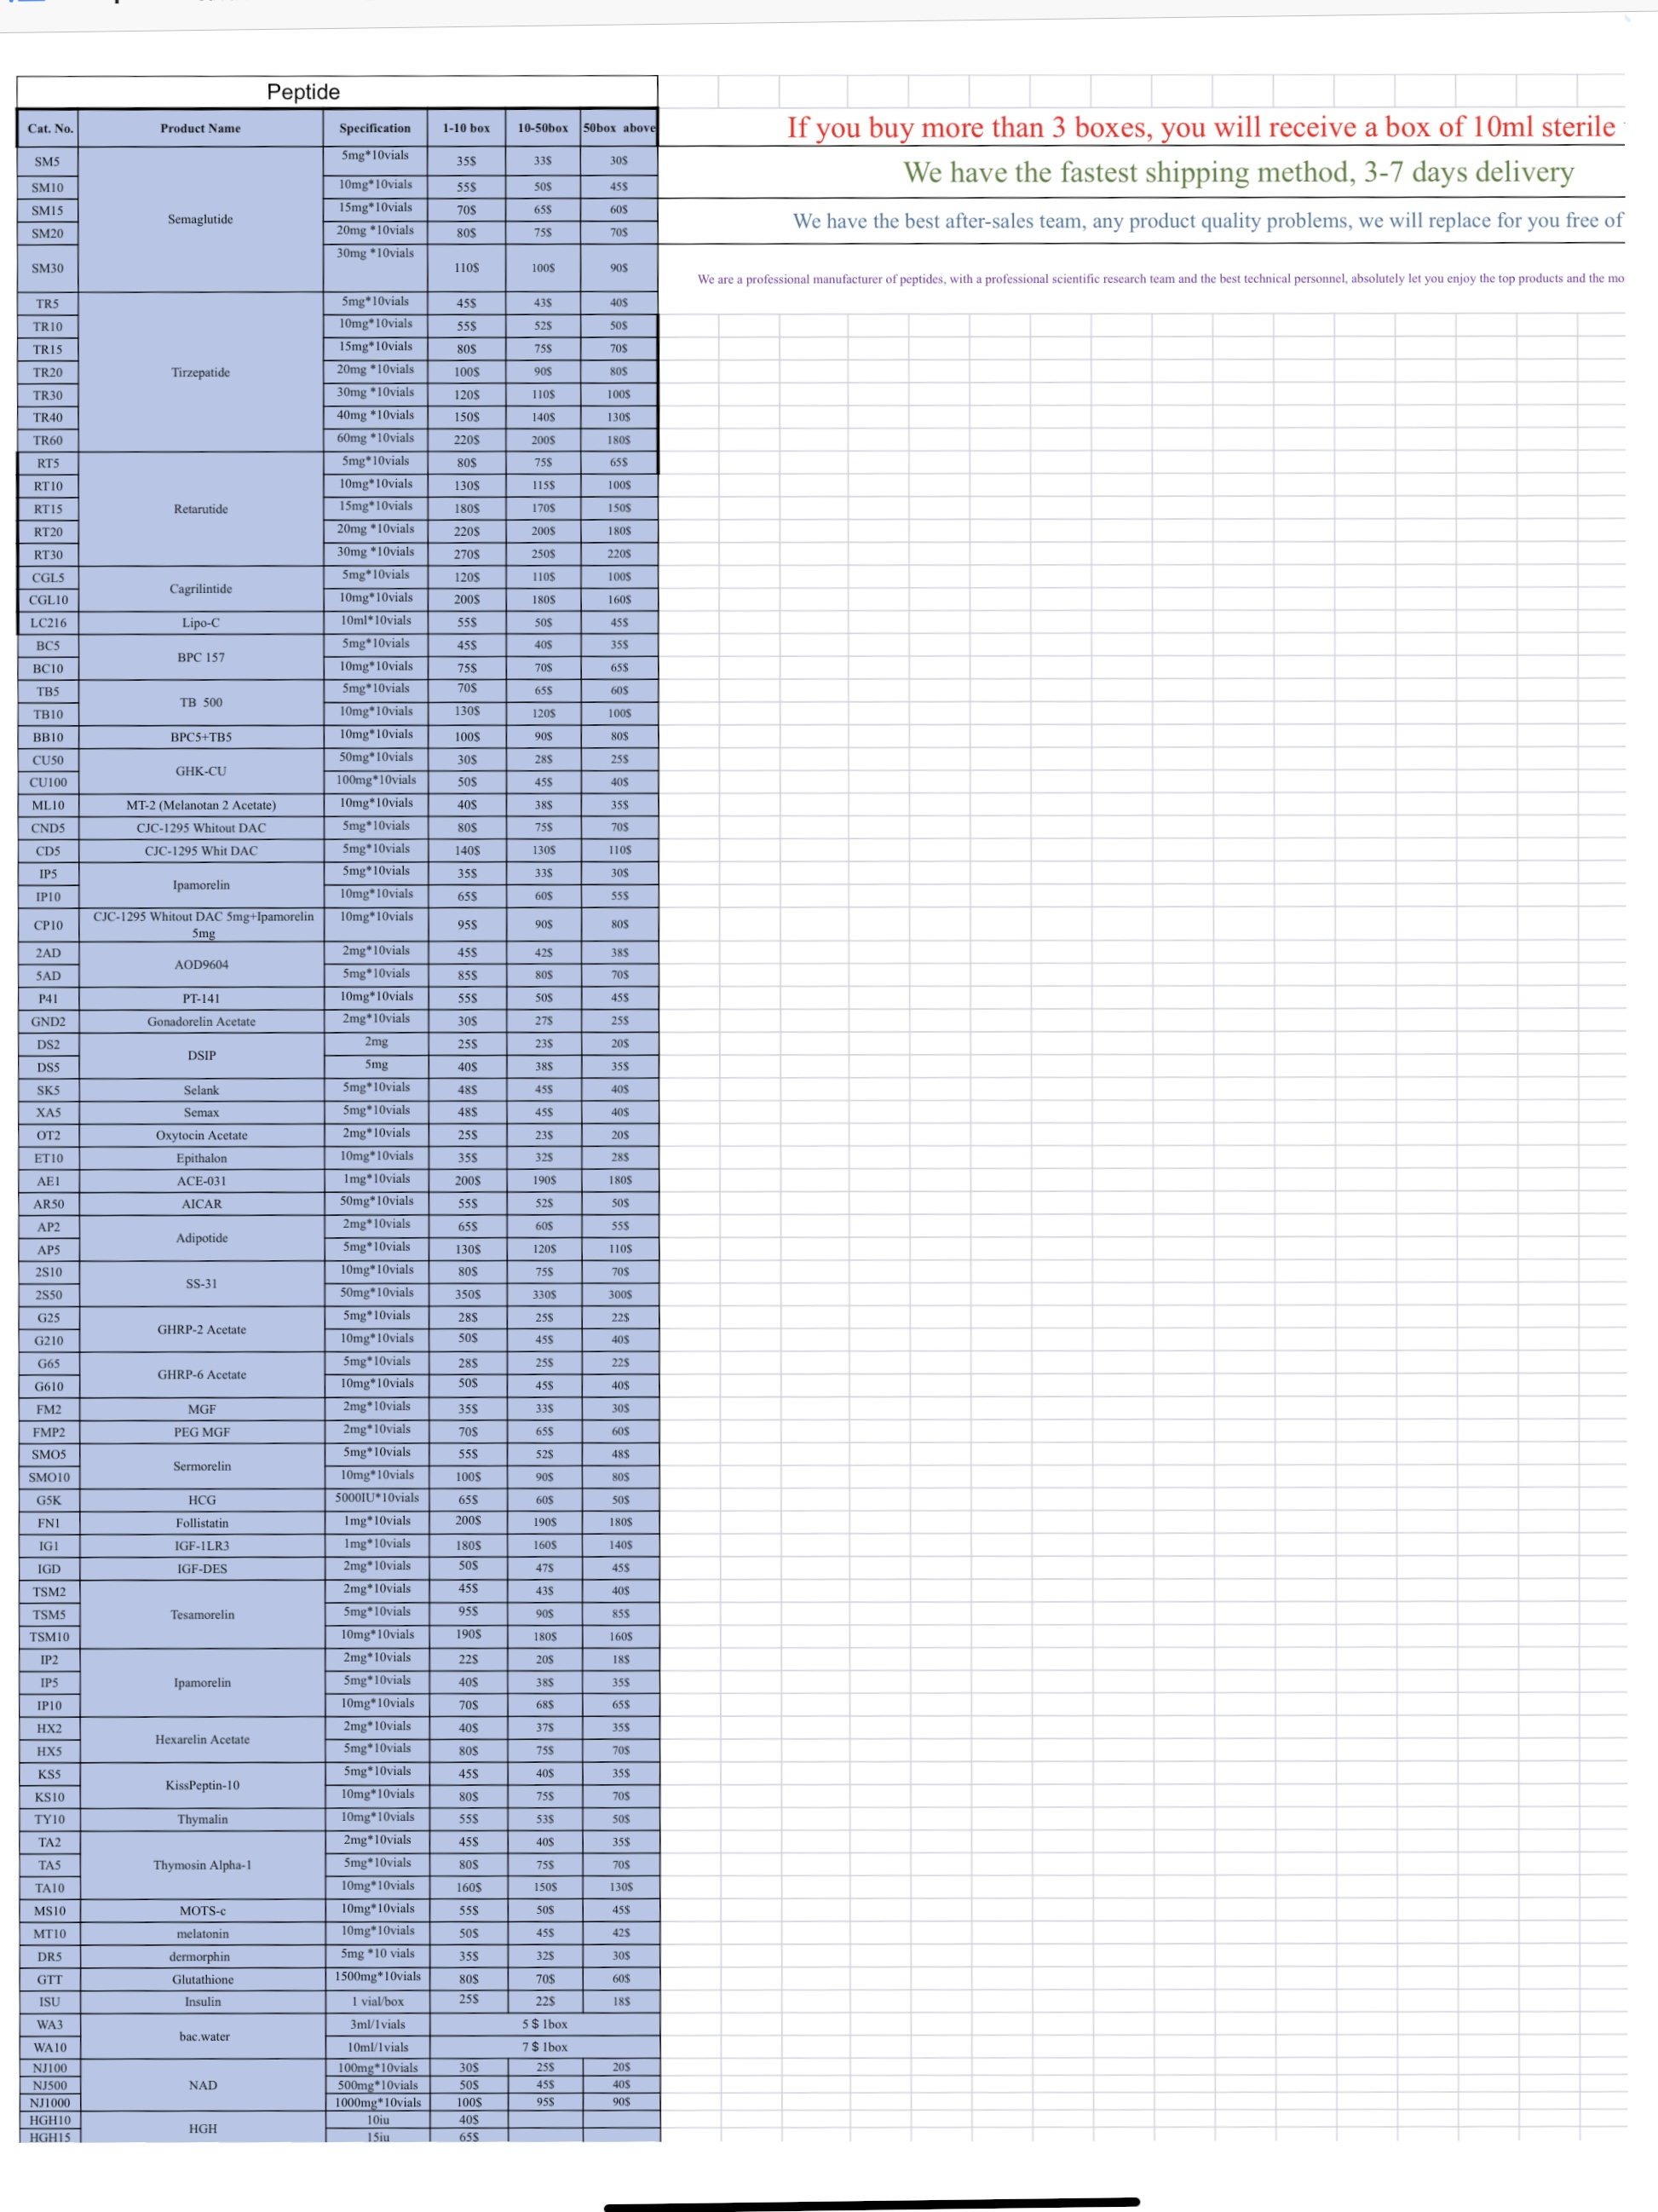The image size is (1658, 2212).
Task: Select the "KissPeptin-10" product cell
Action: (202, 1785)
